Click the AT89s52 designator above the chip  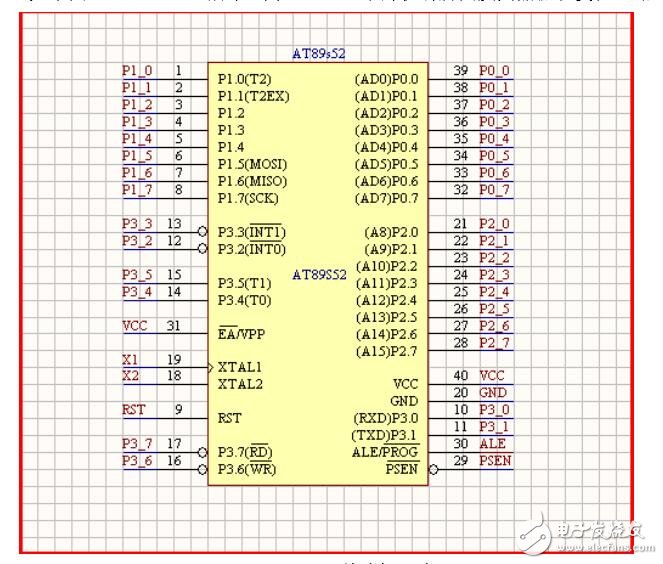[317, 54]
